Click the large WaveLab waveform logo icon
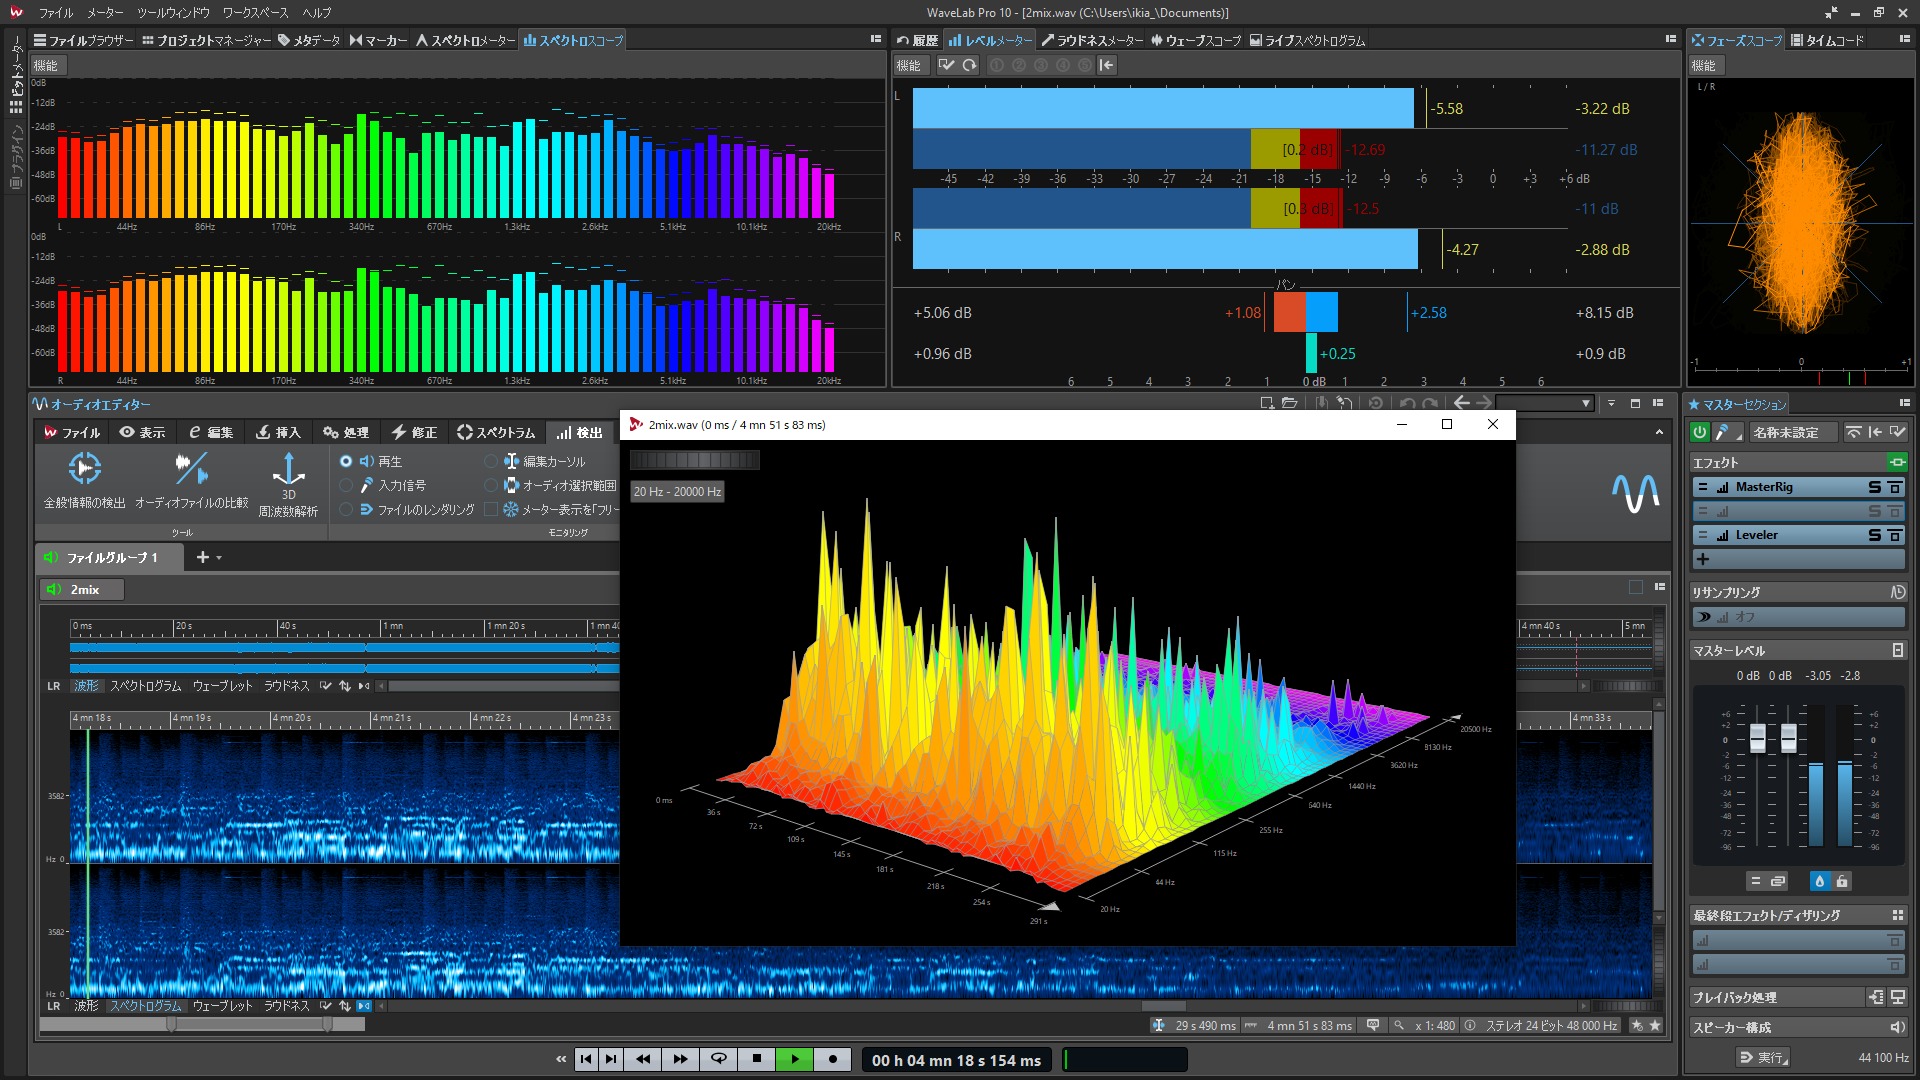Image resolution: width=1920 pixels, height=1080 pixels. [x=1635, y=493]
